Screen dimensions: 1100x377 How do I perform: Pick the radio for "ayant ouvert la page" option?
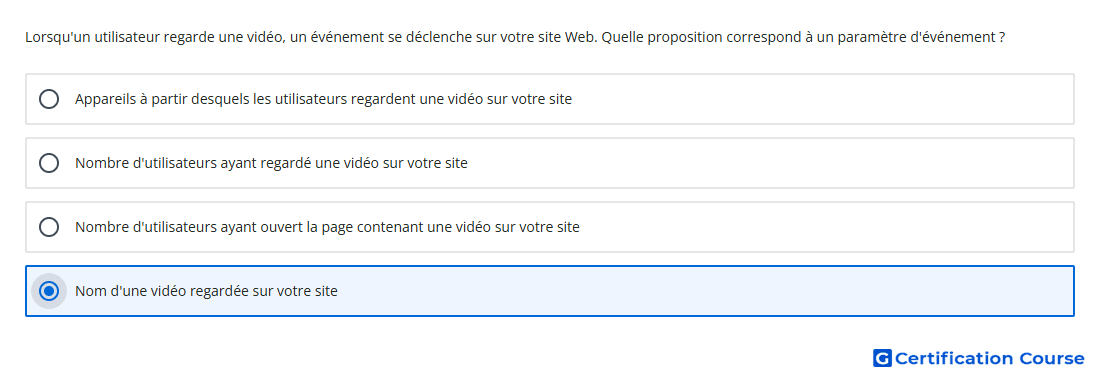tap(49, 227)
